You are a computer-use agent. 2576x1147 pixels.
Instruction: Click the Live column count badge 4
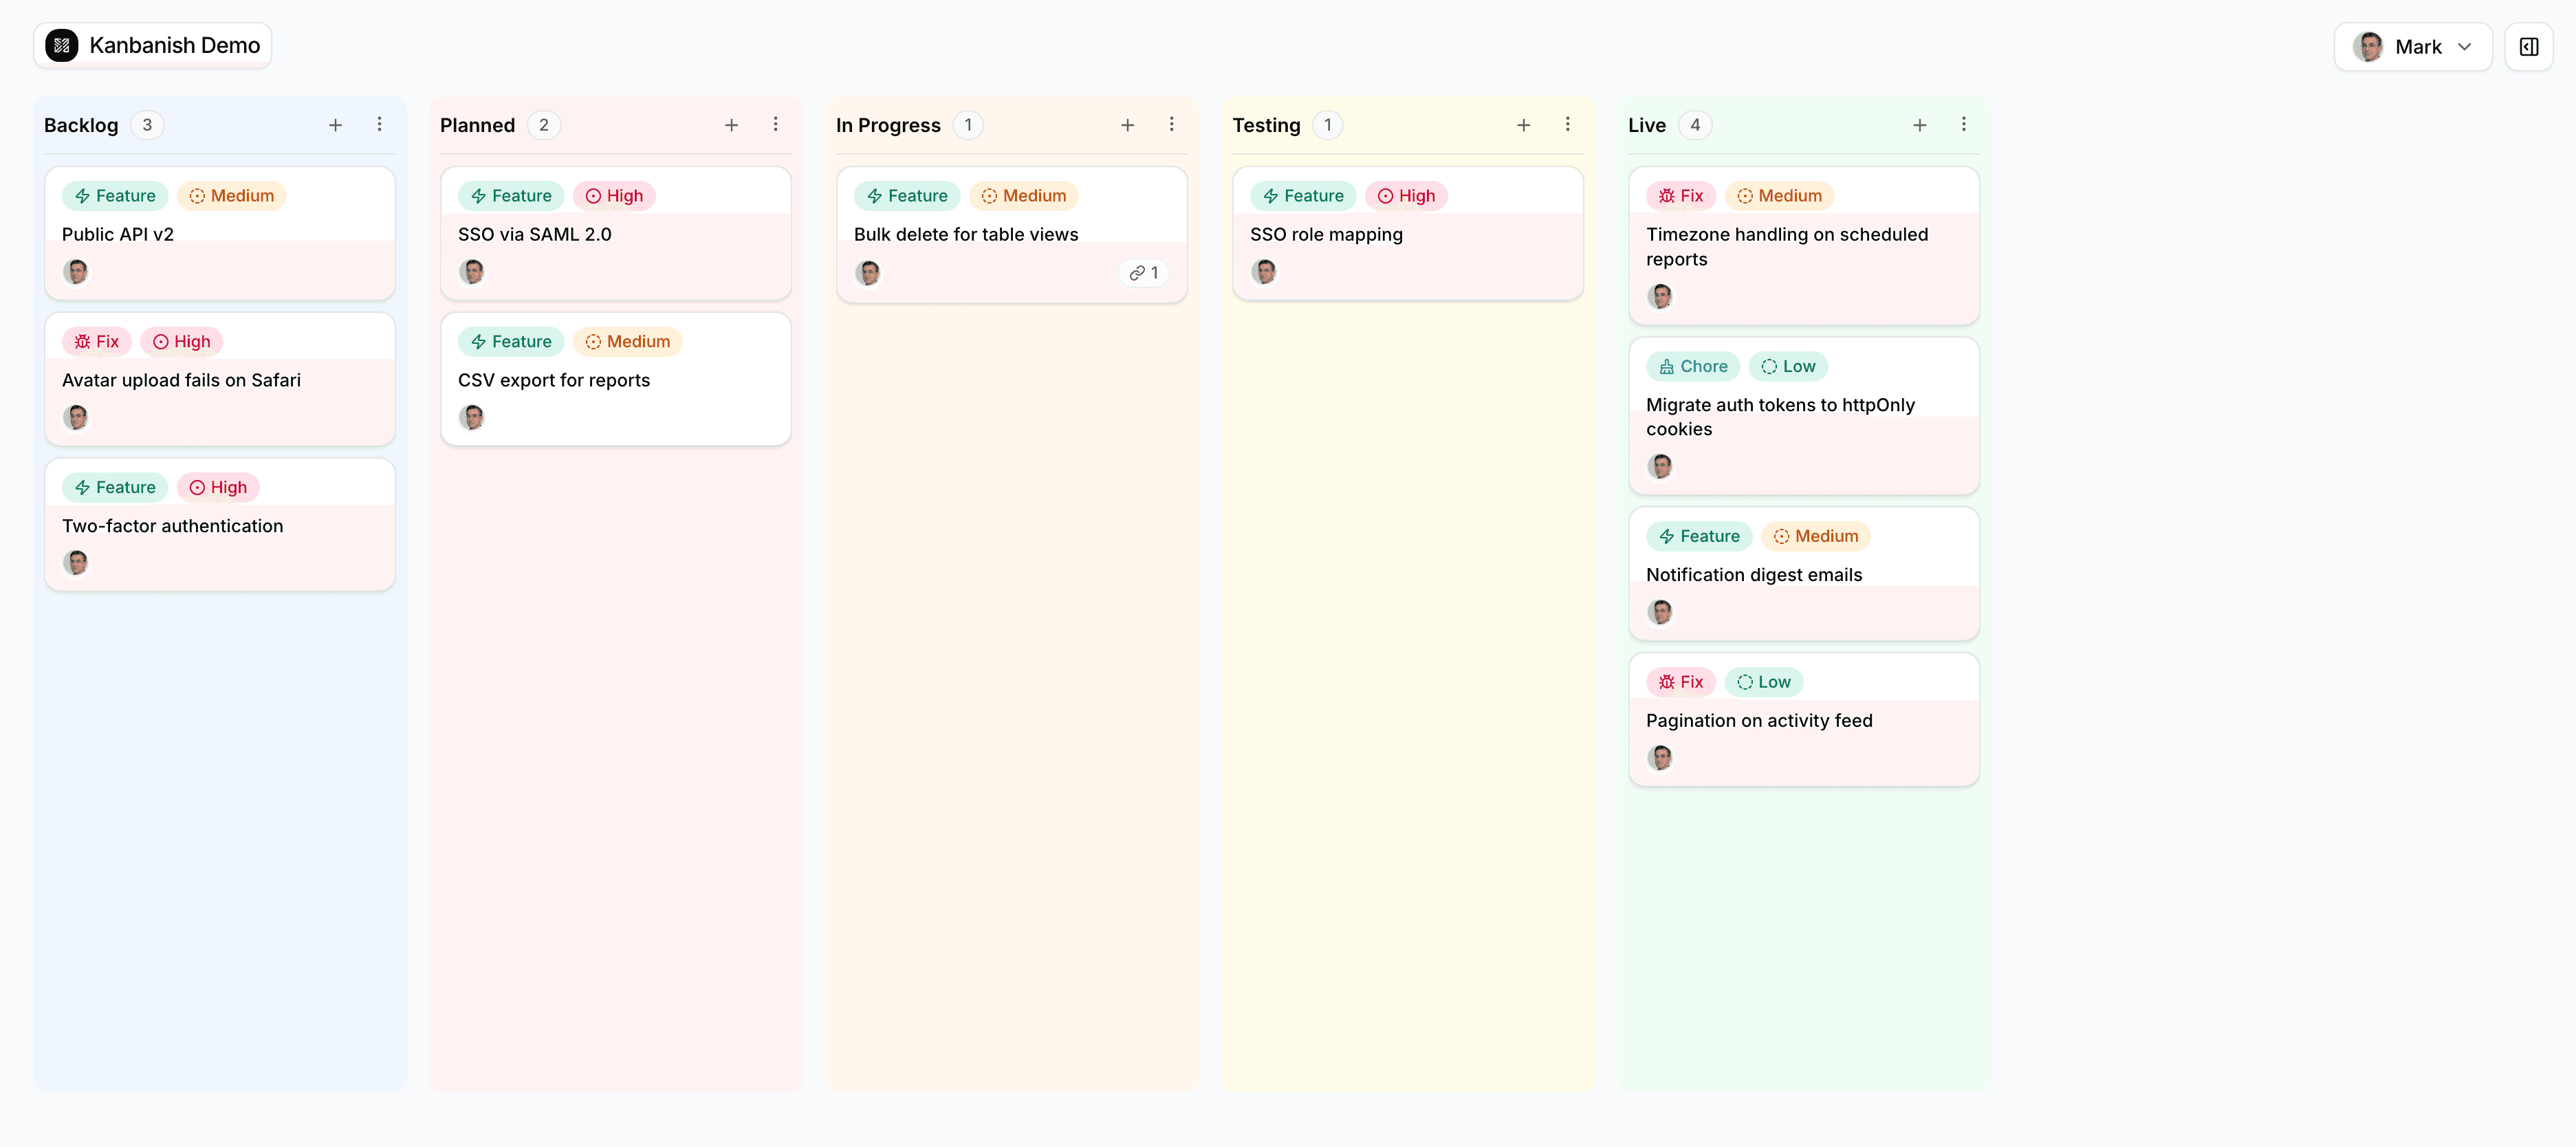(1695, 125)
